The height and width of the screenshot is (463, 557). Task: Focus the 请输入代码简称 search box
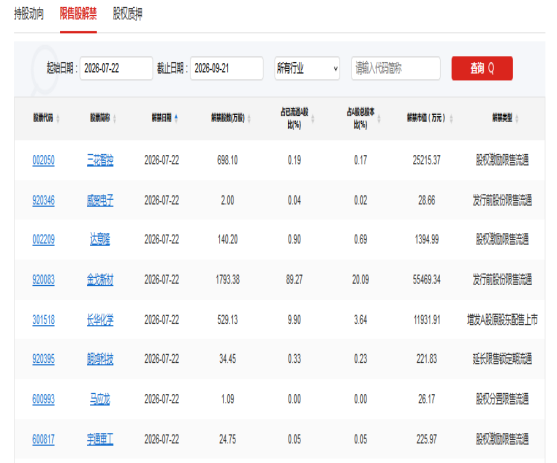click(x=396, y=68)
